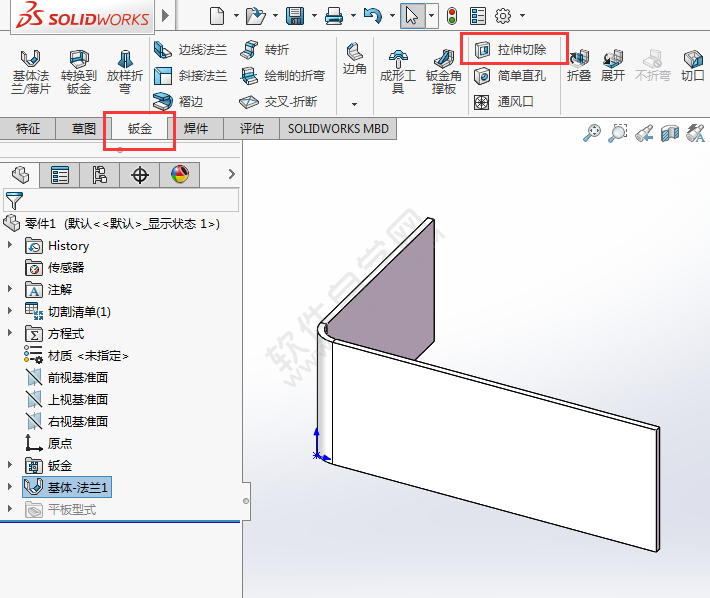Select 原点 (Origin) in feature tree
The height and width of the screenshot is (598, 710).
[x=49, y=443]
